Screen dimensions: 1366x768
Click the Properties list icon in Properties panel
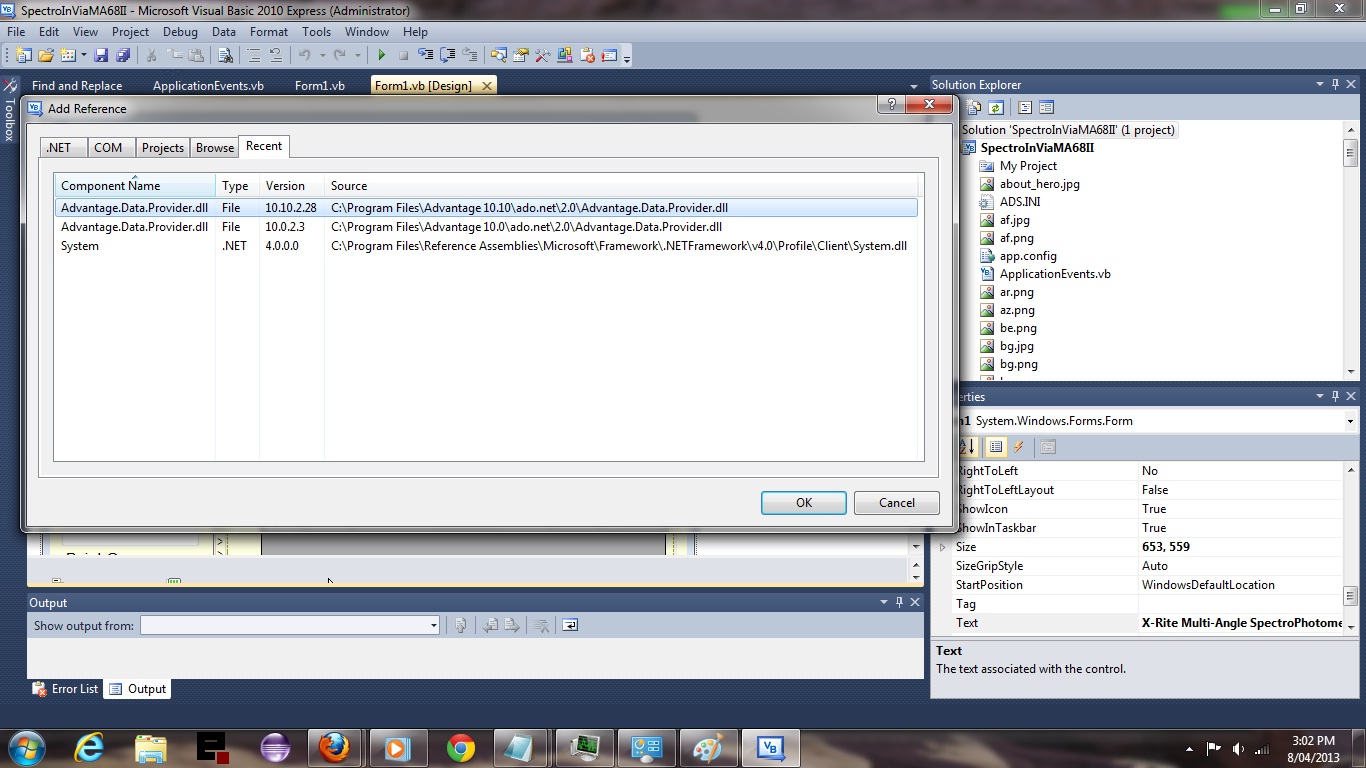tap(996, 447)
